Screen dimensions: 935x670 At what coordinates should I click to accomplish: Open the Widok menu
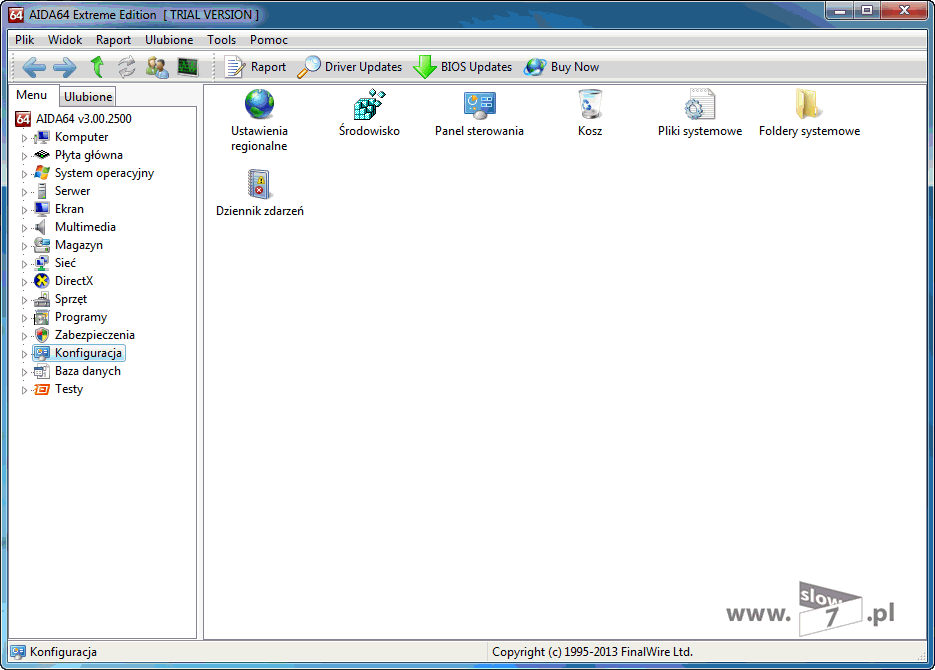tap(65, 40)
